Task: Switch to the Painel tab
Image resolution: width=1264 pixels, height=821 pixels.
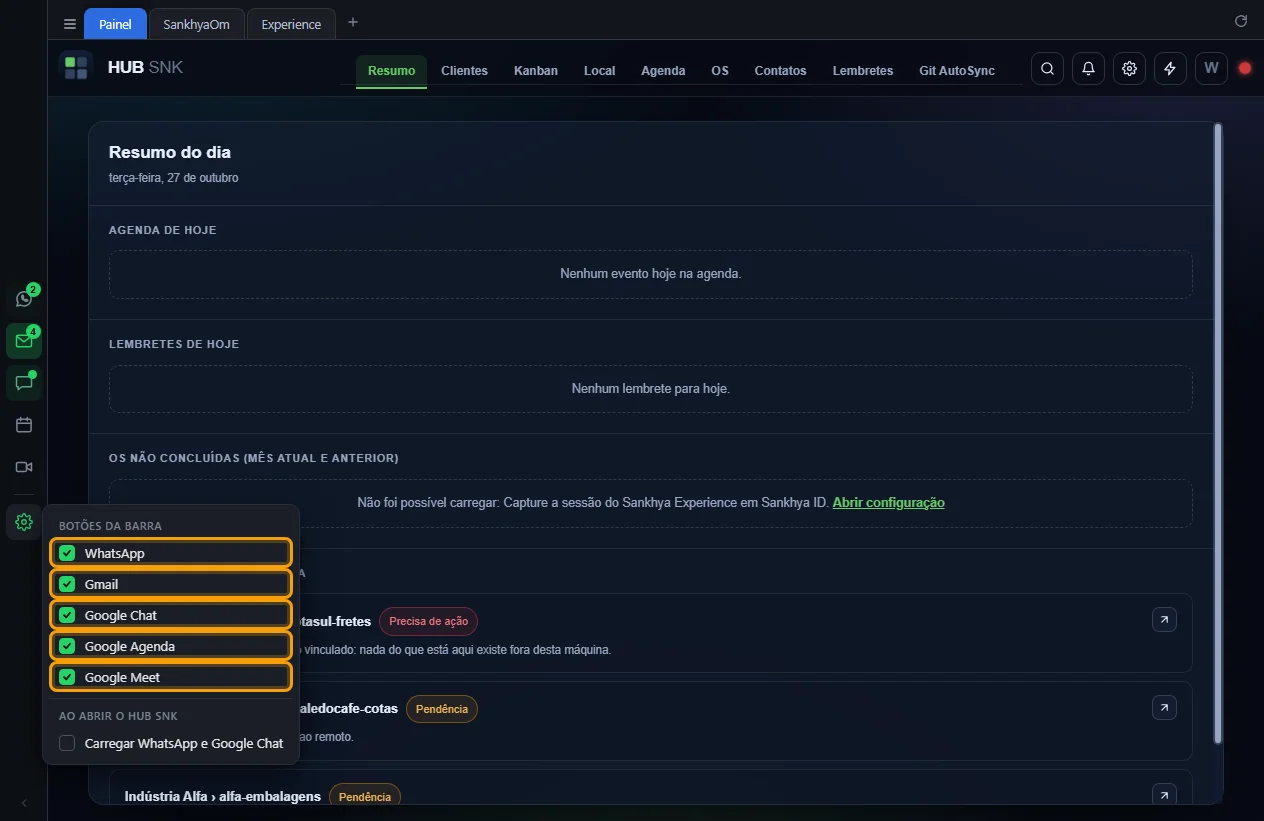Action: coord(115,24)
